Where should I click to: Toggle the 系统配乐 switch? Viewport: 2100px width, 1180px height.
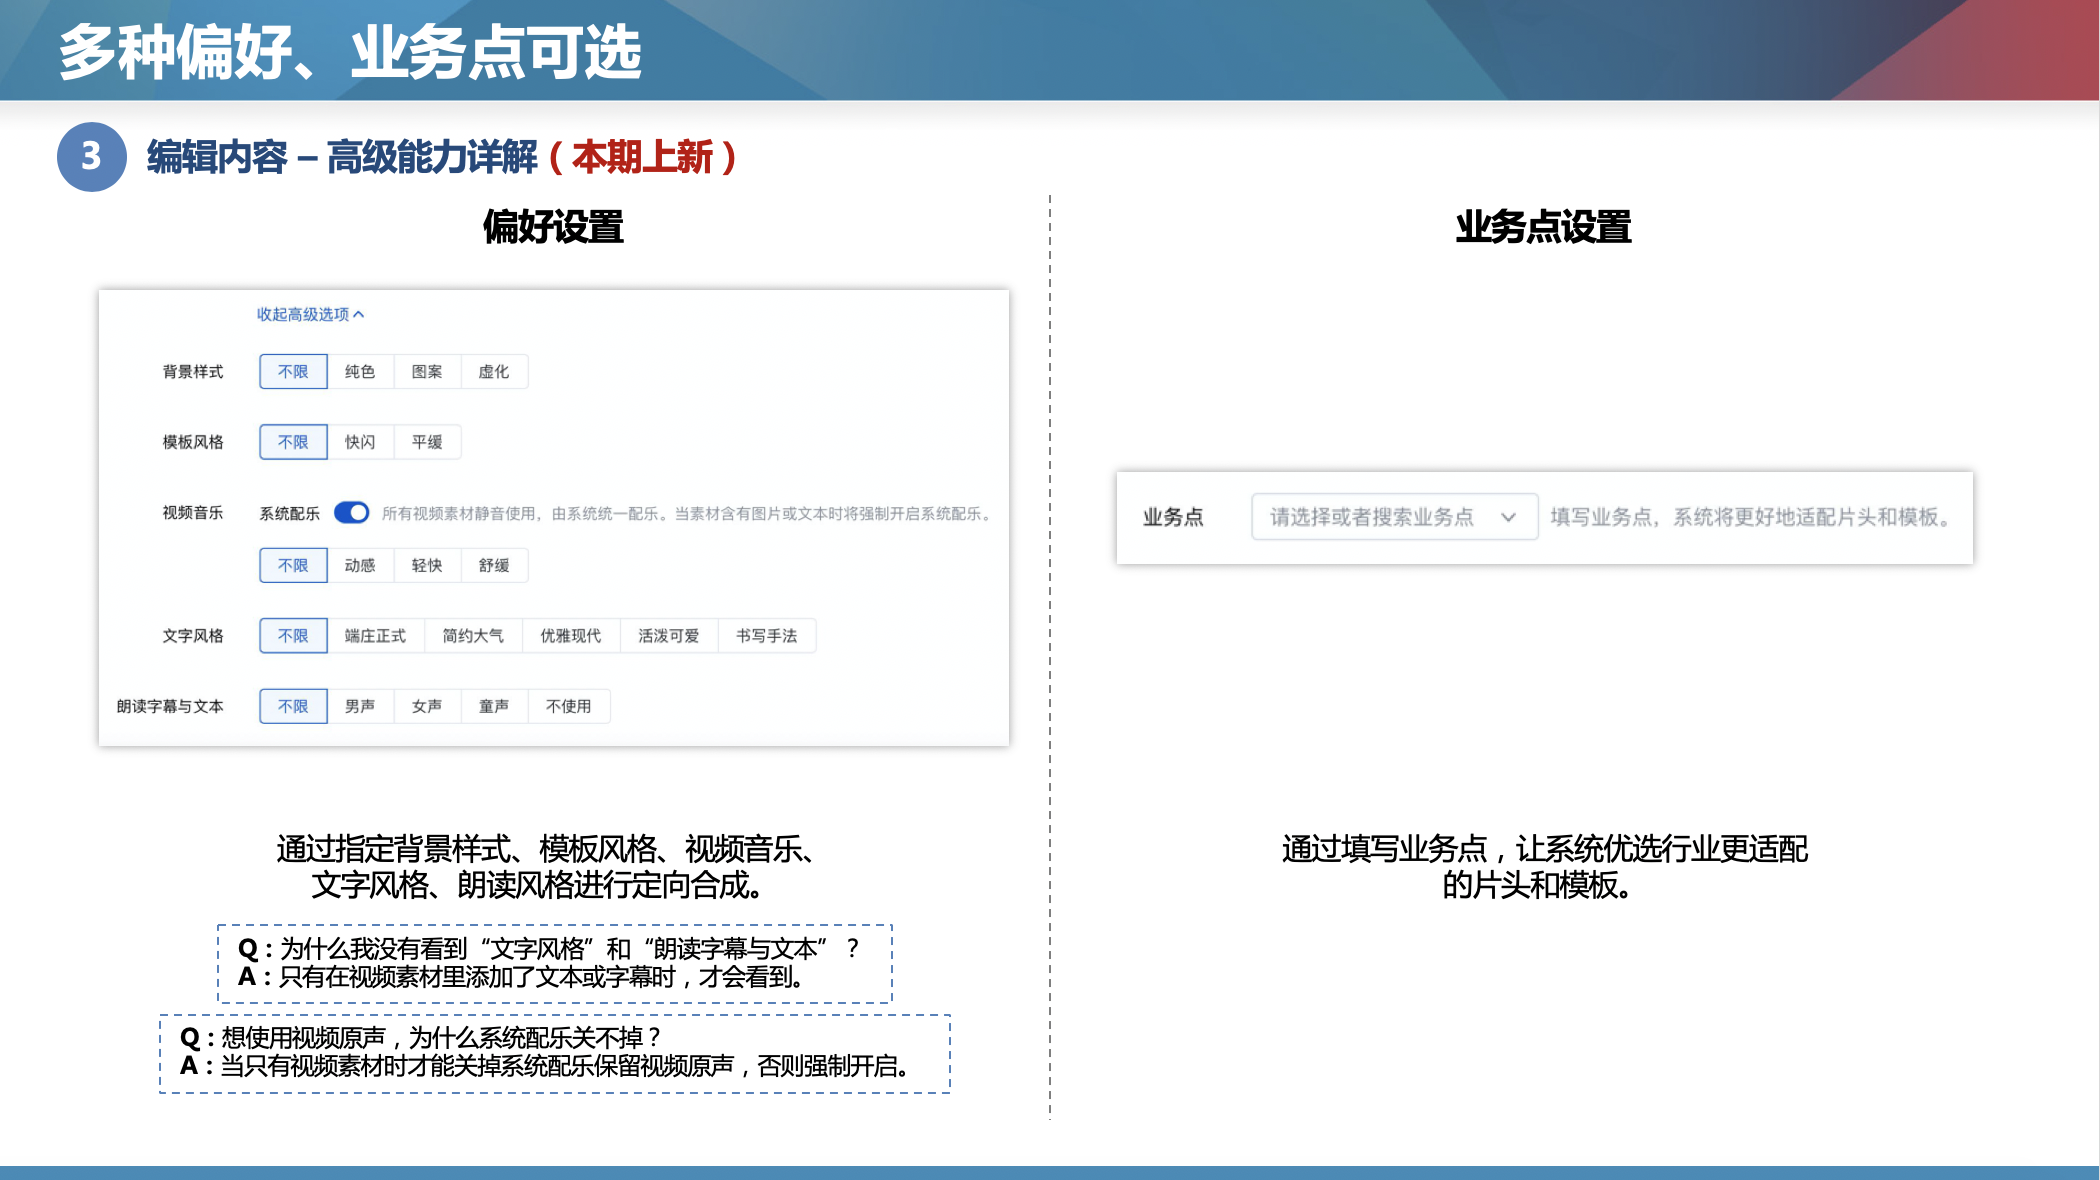(352, 513)
